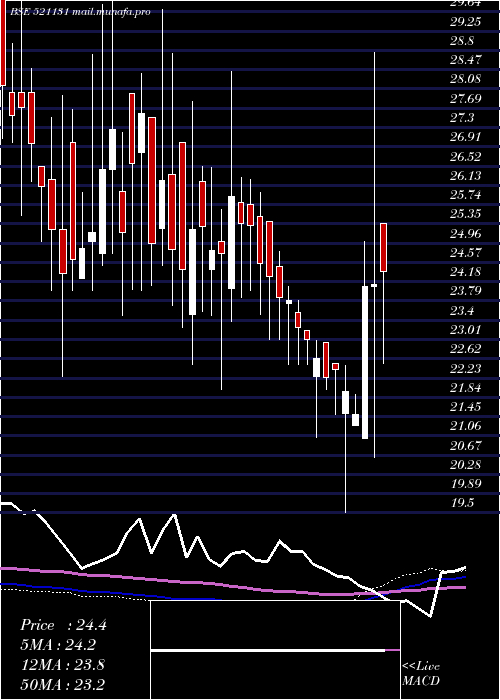Screen dimensions: 500x700
Task: Click the 28.8 price axis label
Action: [x=462, y=41]
